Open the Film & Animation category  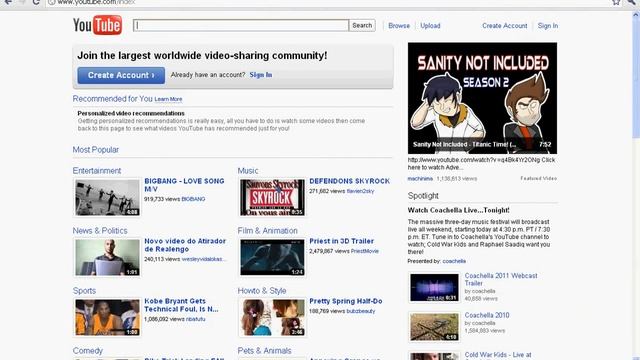(267, 231)
